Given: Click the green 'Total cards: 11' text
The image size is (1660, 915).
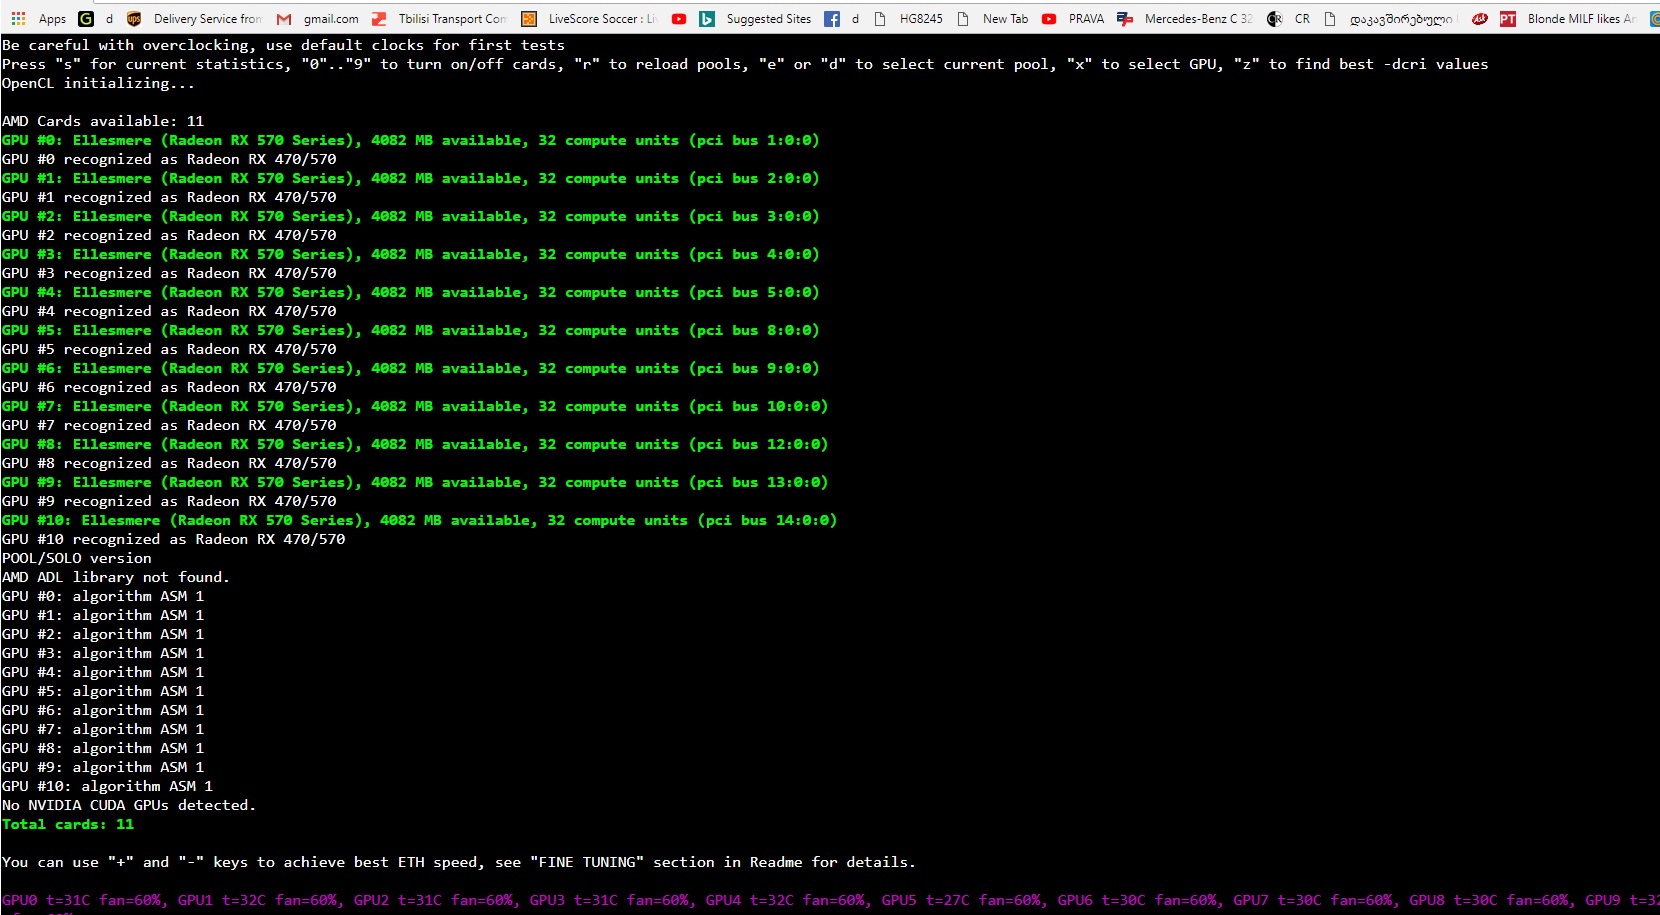Looking at the screenshot, I should coord(68,824).
